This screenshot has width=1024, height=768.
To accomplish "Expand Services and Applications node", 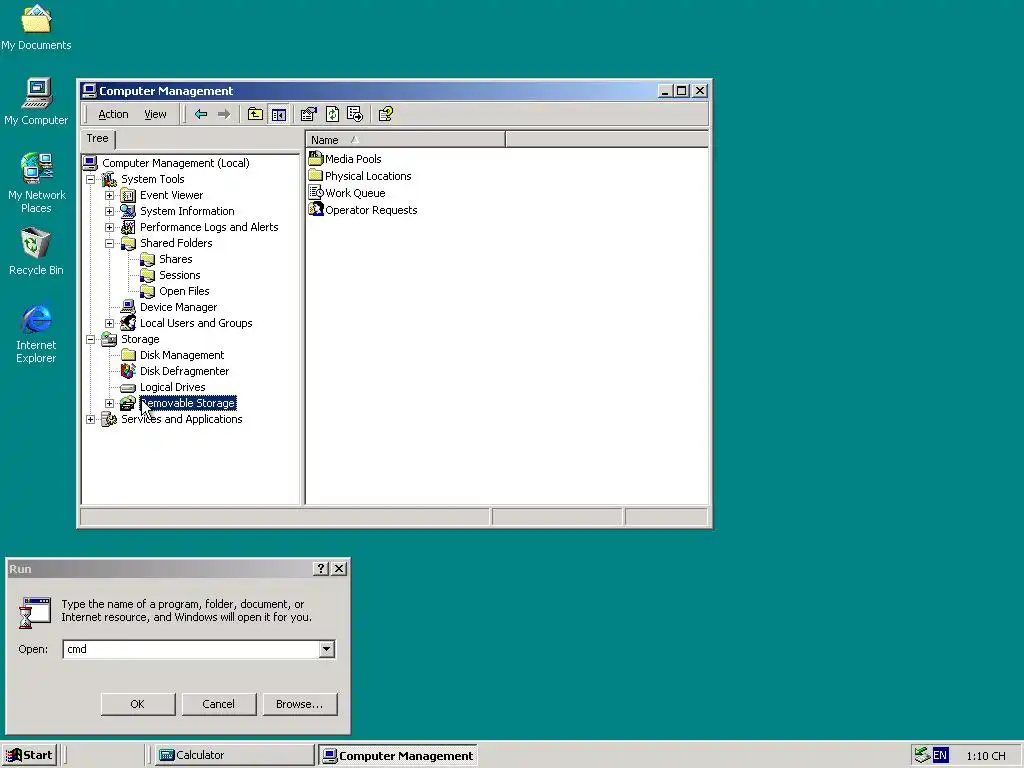I will pyautogui.click(x=91, y=419).
